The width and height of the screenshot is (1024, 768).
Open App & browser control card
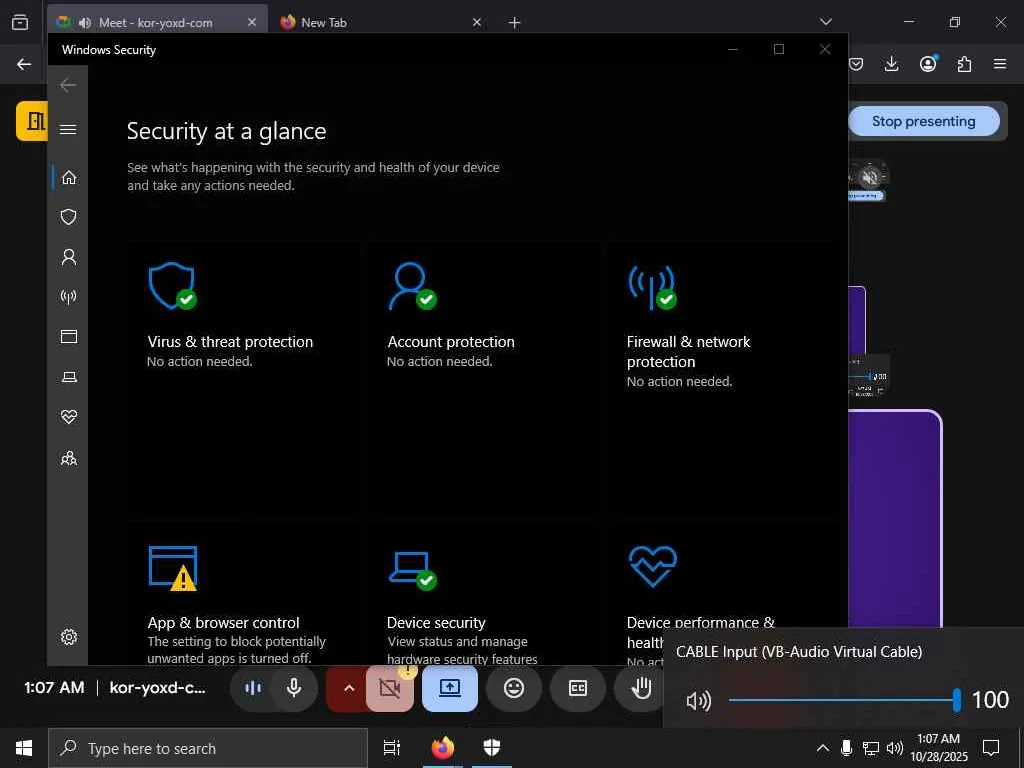point(242,593)
